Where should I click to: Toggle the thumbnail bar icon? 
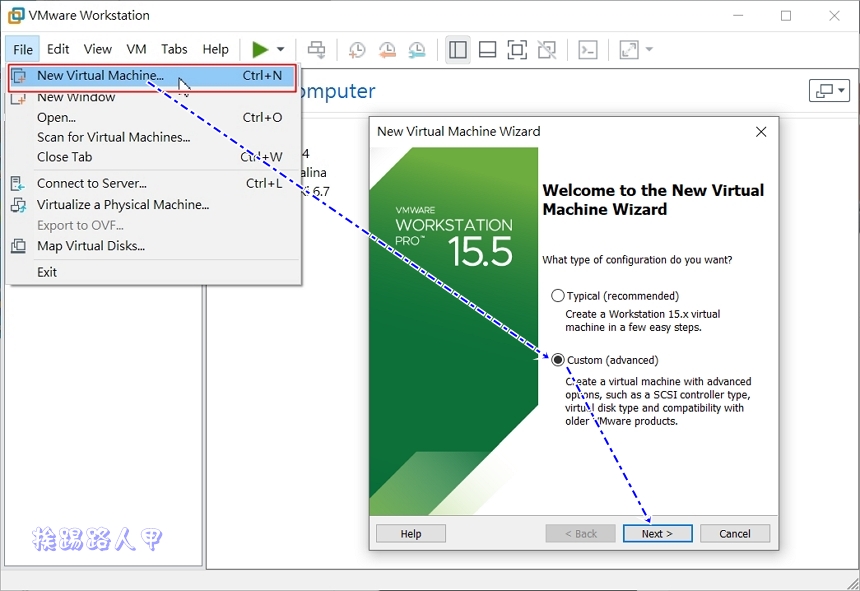tap(487, 49)
